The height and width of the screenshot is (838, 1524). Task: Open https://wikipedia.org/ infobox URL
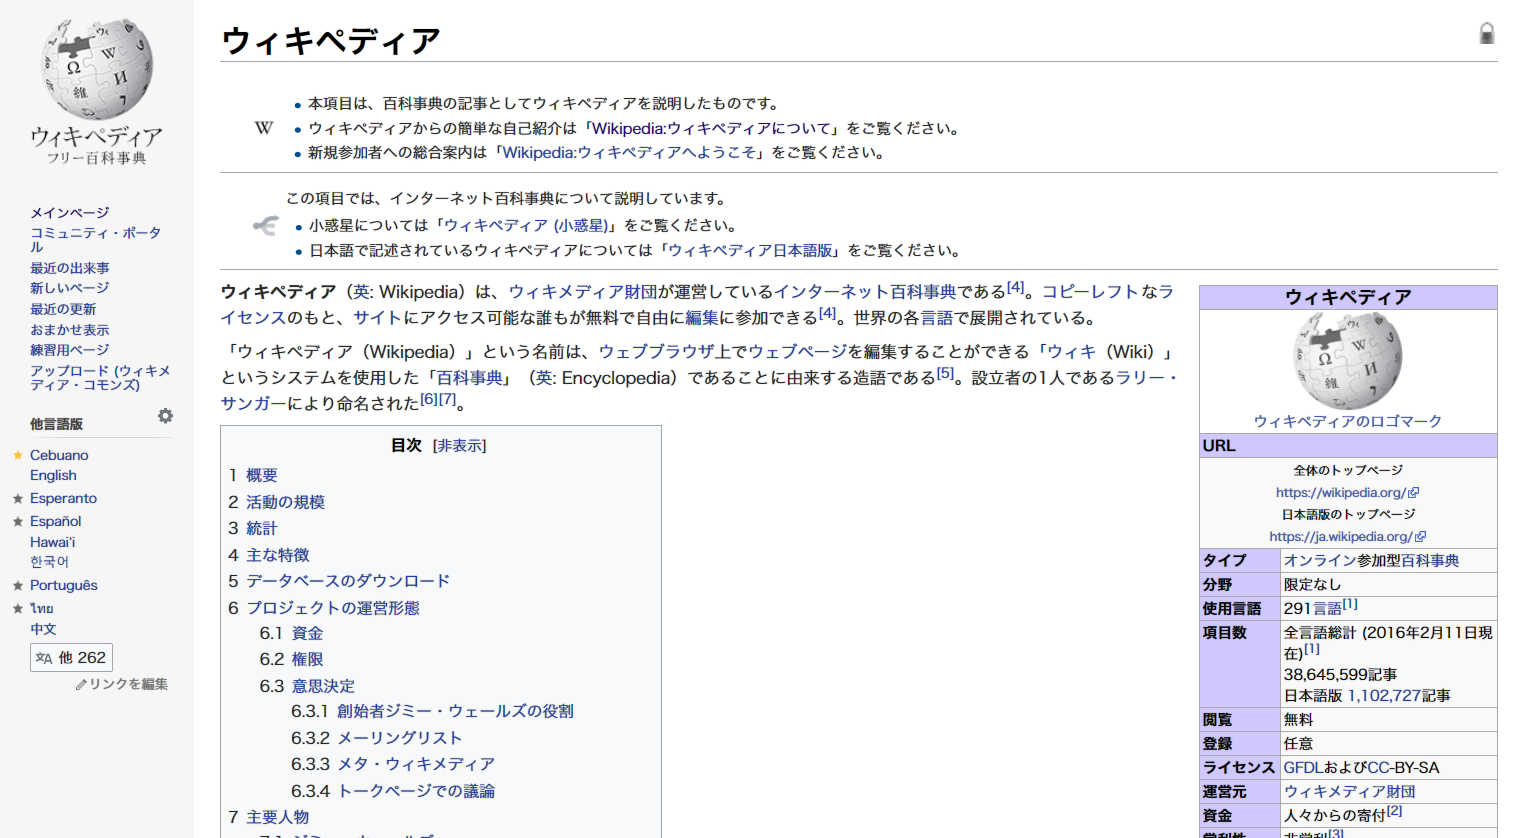tap(1340, 493)
